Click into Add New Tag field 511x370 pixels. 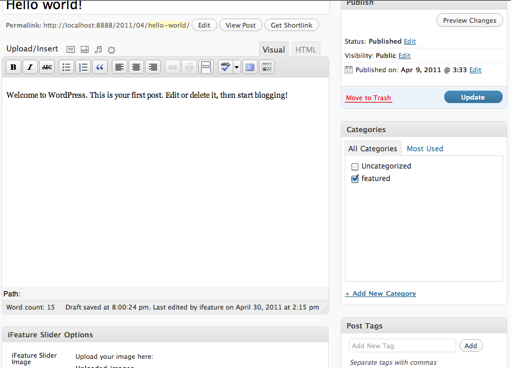click(402, 346)
